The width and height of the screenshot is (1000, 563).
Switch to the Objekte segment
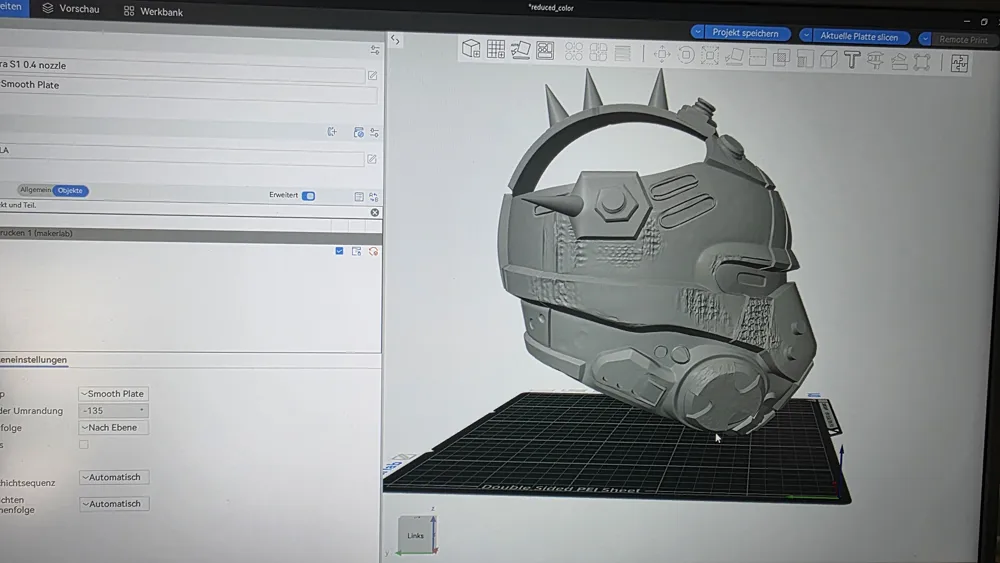tap(70, 190)
